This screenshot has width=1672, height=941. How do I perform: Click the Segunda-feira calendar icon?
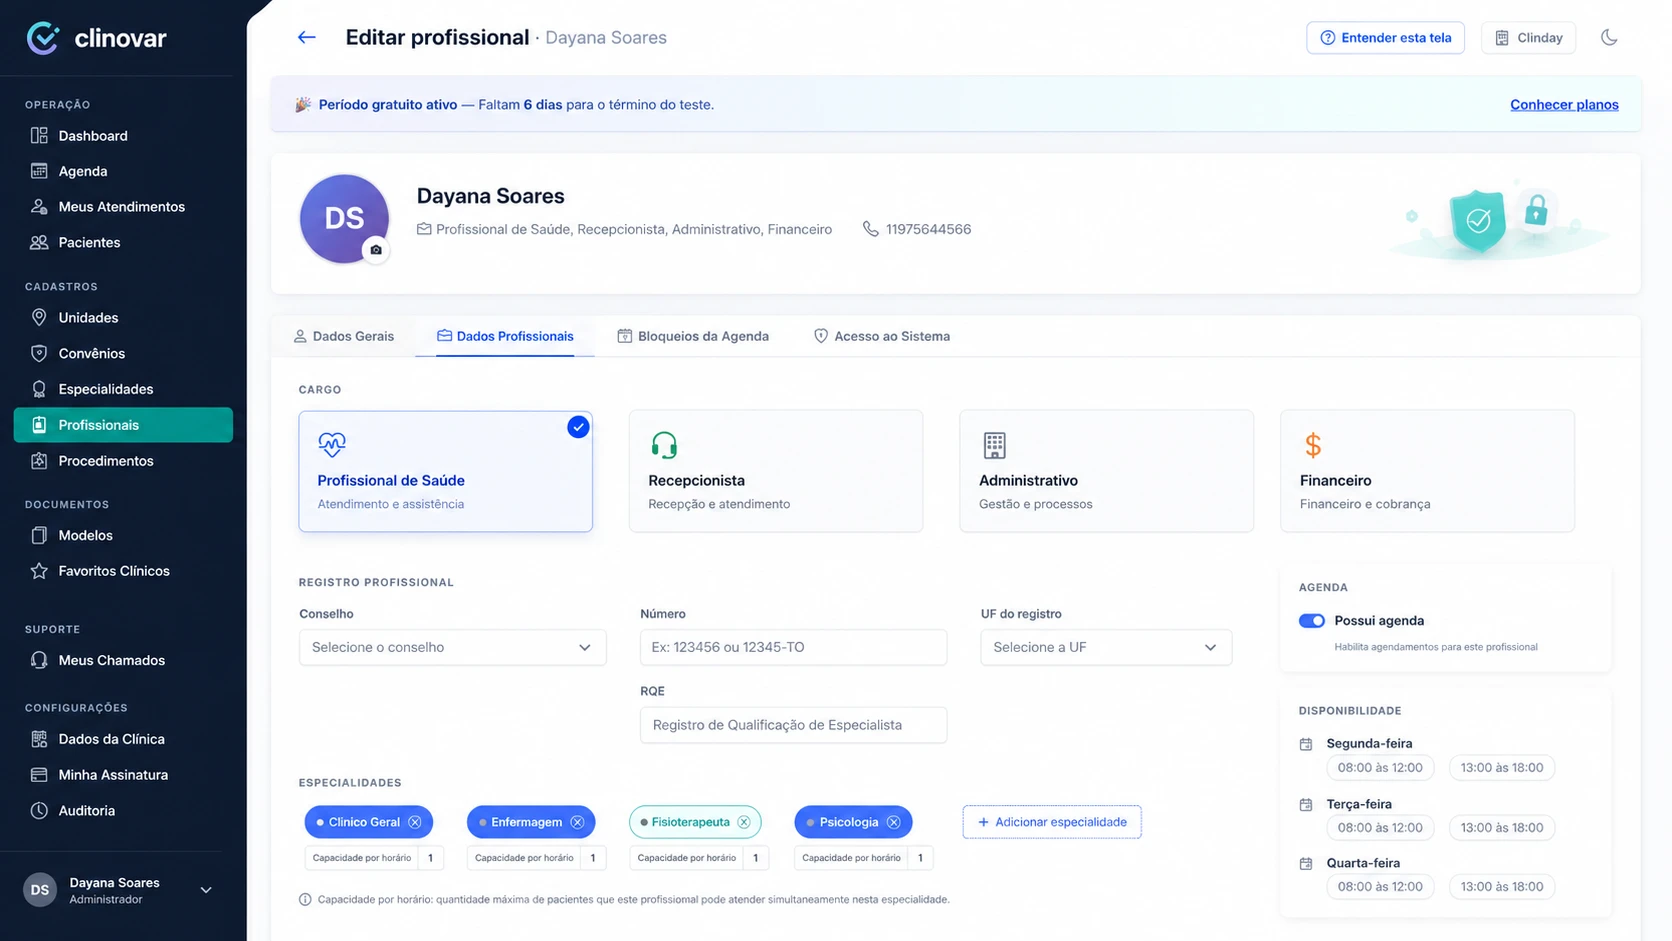coord(1306,744)
